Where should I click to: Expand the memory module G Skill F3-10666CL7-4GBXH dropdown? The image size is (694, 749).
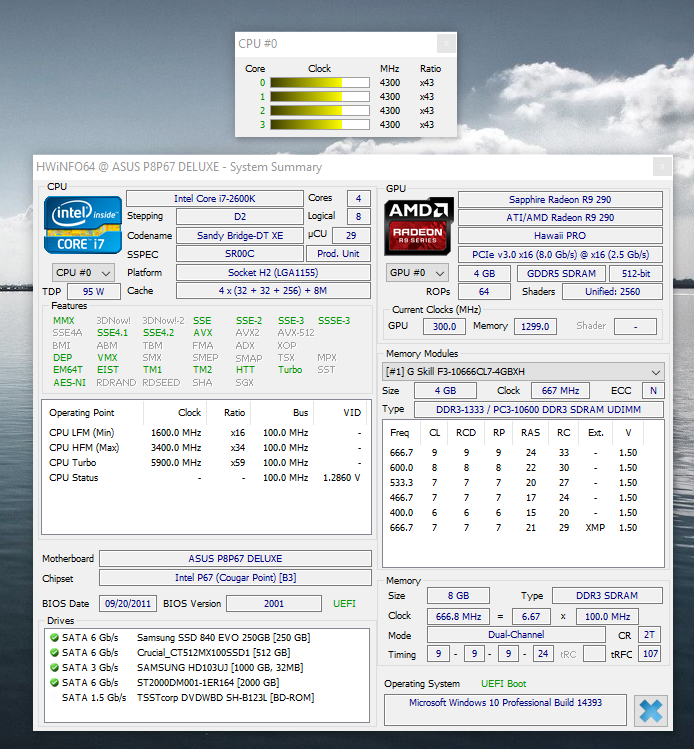[x=523, y=372]
